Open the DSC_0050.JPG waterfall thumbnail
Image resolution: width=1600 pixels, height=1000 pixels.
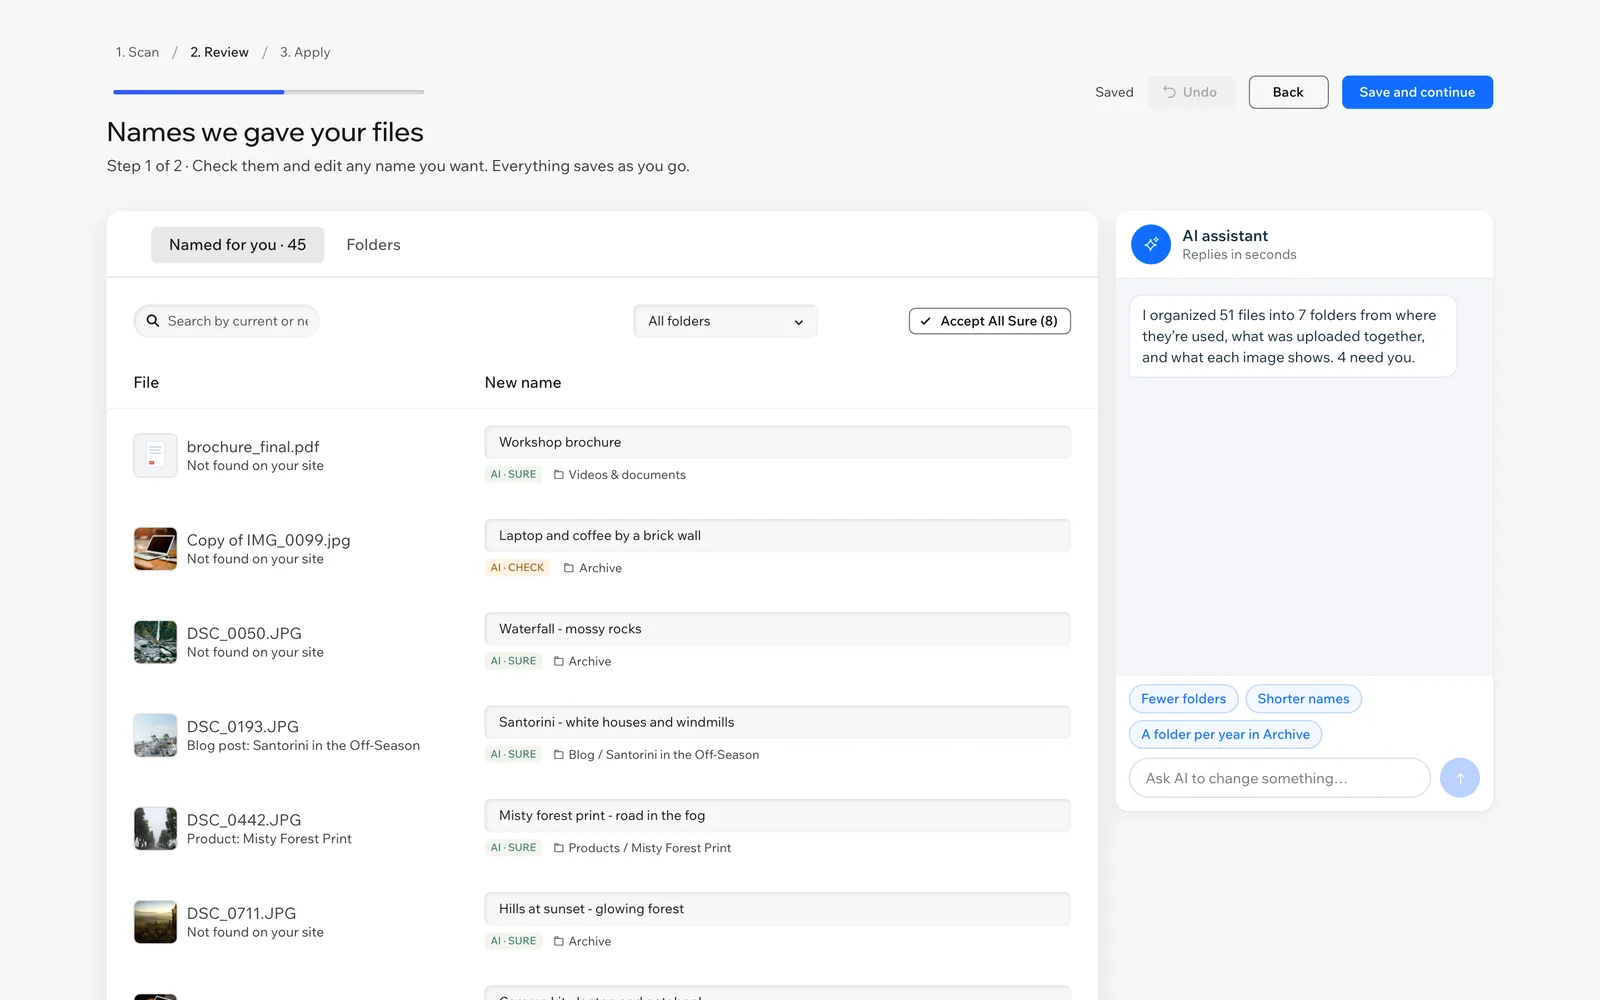pos(155,642)
